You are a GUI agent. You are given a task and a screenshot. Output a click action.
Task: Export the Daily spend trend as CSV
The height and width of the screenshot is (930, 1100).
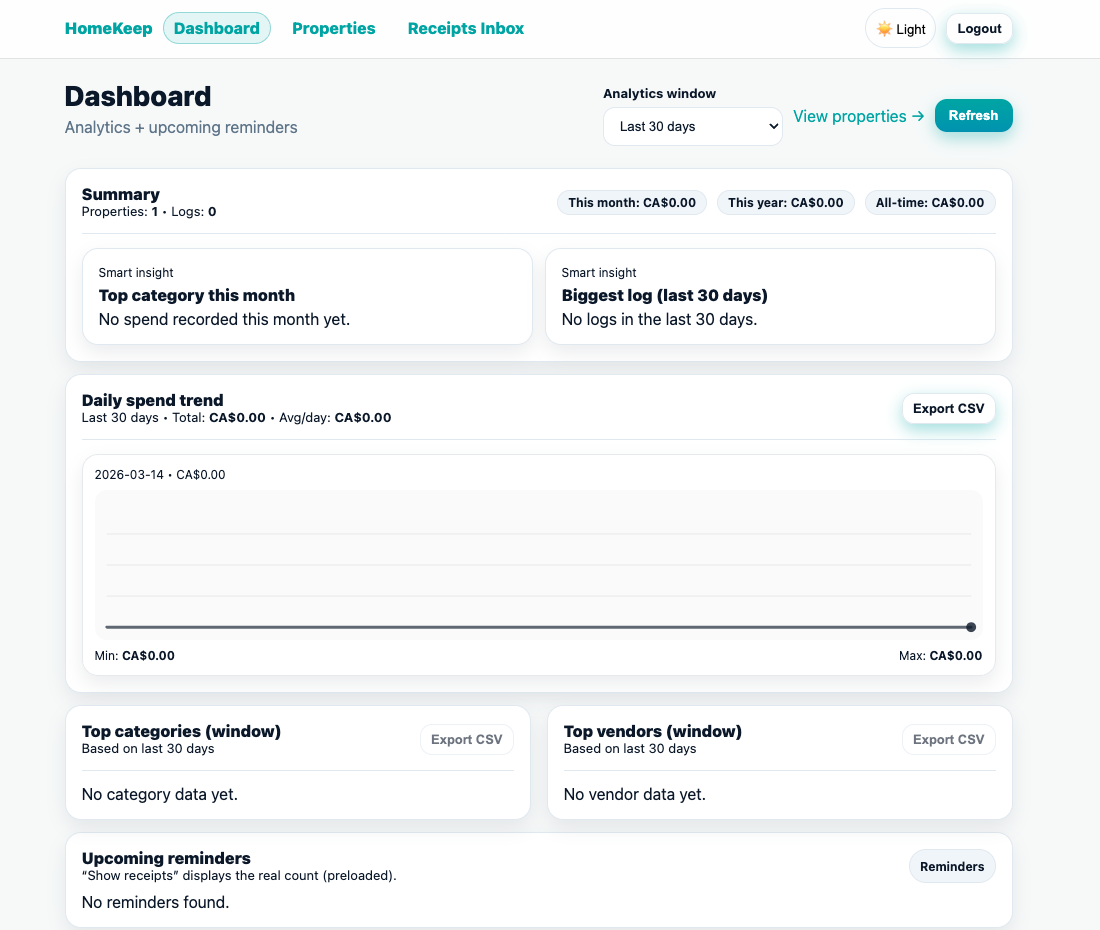point(948,408)
